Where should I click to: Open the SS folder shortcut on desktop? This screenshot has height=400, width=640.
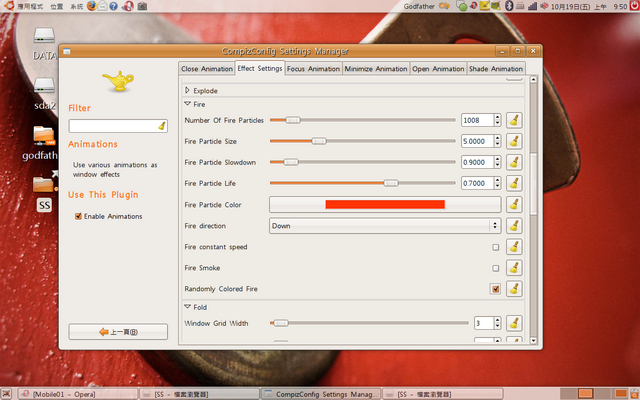click(x=44, y=192)
